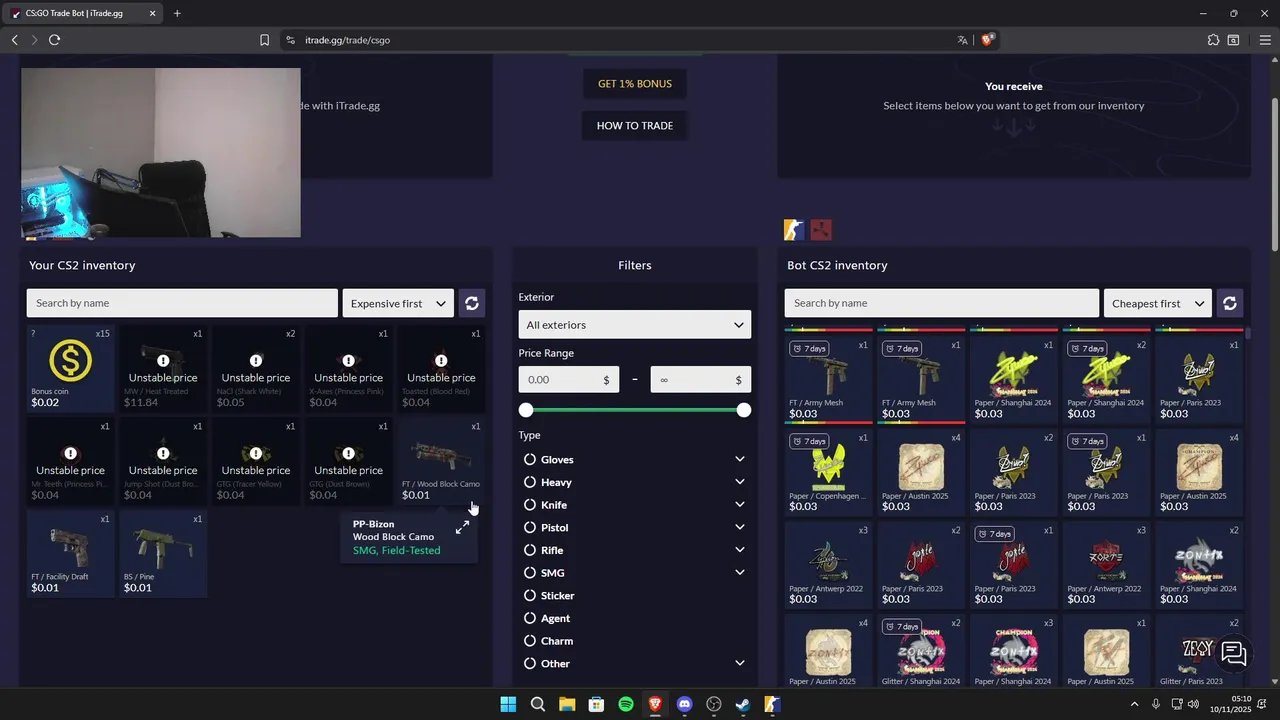
Task: Select the FT / Wood Block Camo item
Action: pyautogui.click(x=441, y=461)
